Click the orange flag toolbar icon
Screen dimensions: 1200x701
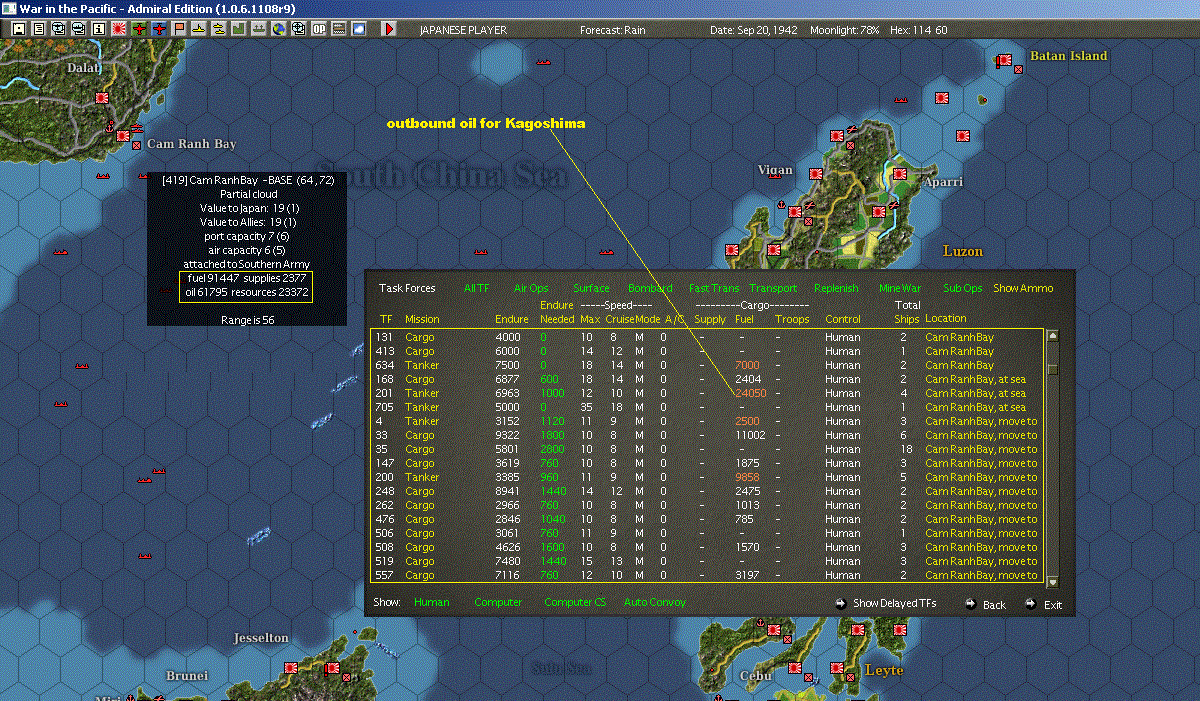pos(180,29)
